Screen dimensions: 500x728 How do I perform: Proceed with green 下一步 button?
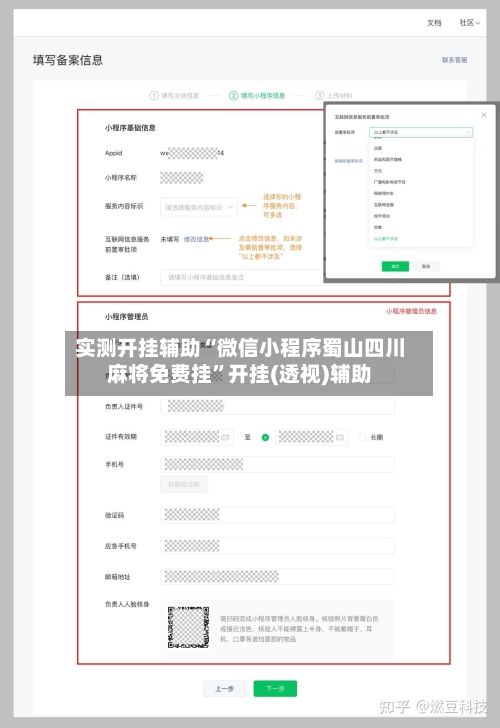coord(275,689)
